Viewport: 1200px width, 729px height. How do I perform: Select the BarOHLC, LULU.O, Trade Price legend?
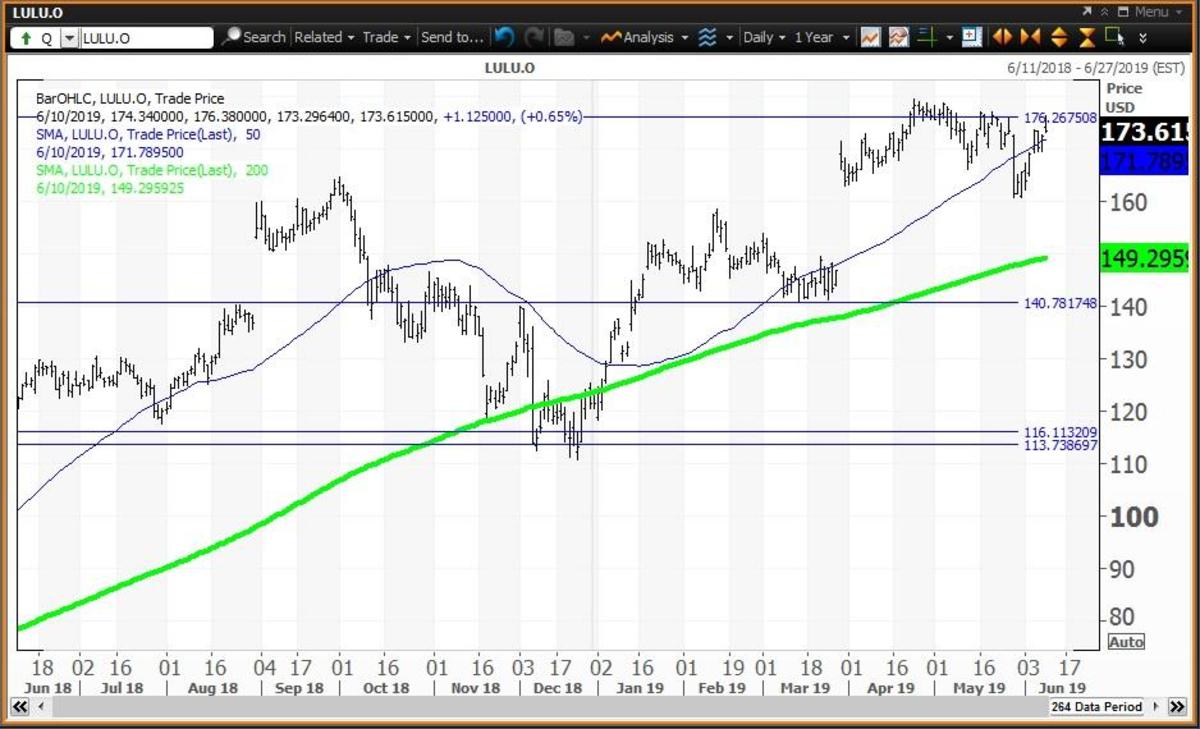pos(129,99)
